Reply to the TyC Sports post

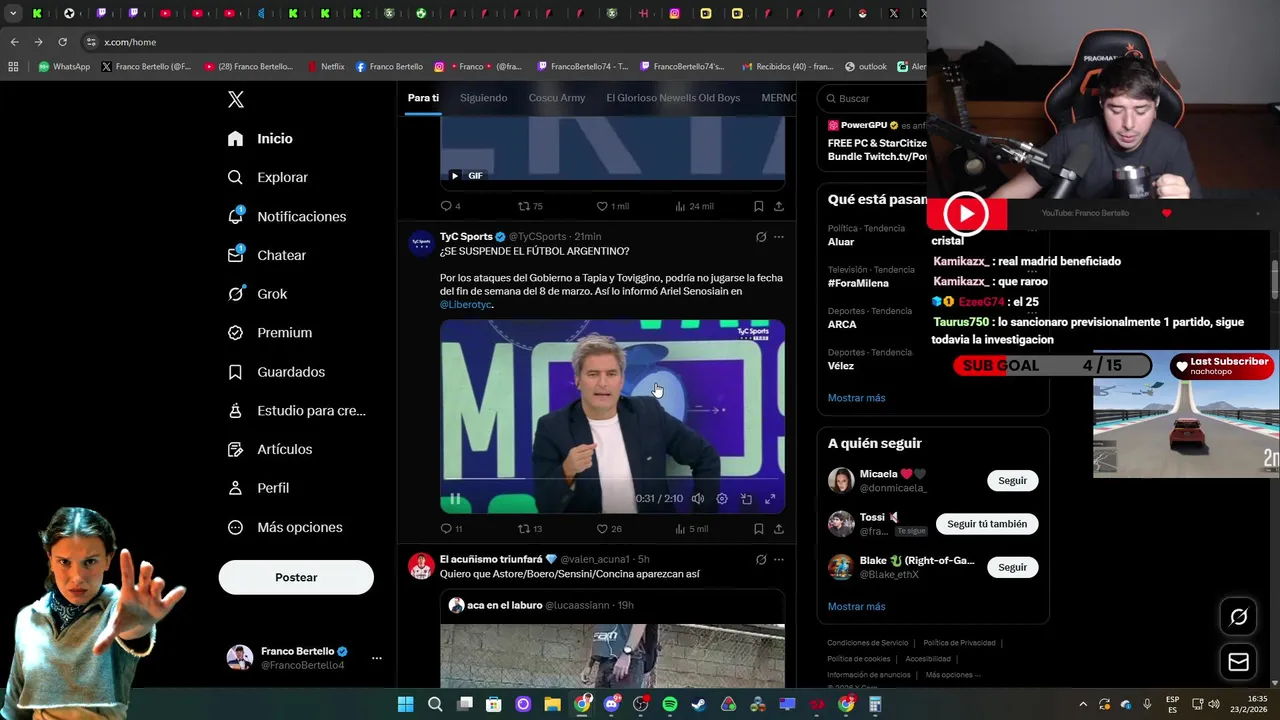pos(446,529)
